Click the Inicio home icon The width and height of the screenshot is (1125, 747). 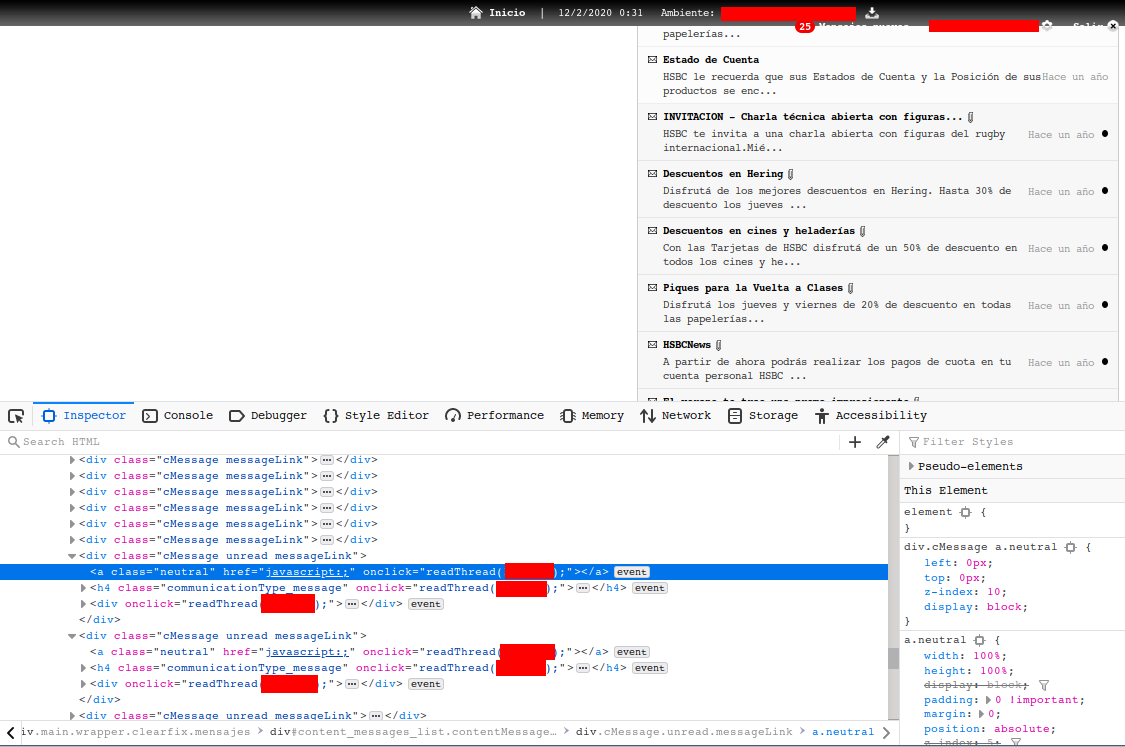[476, 13]
